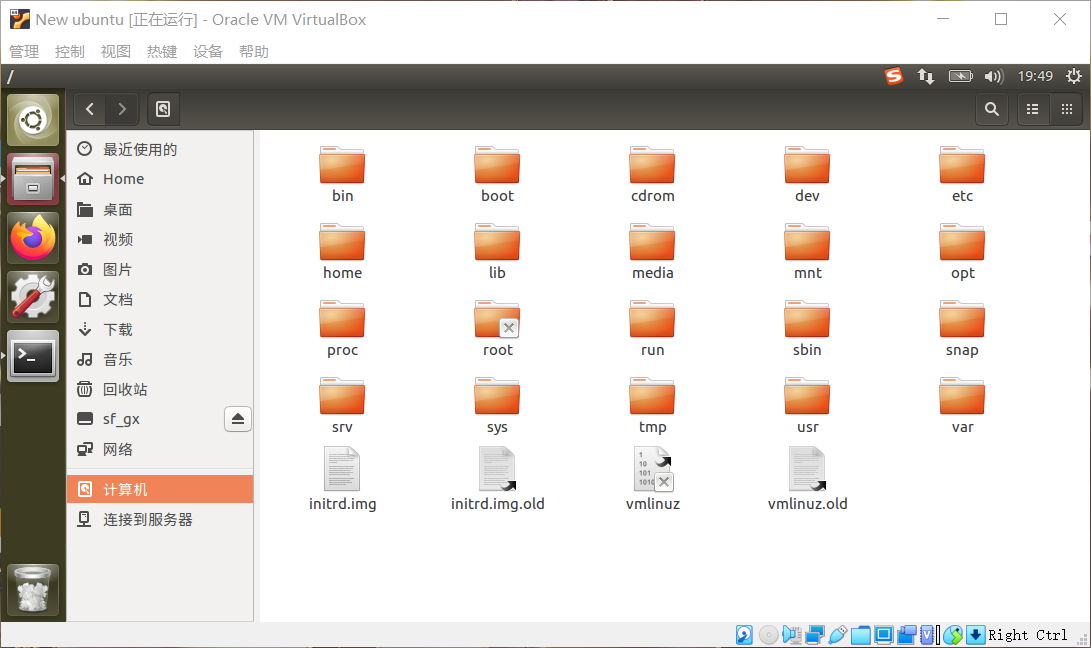The image size is (1091, 648).
Task: Open the VirtualBox 视图 menu
Action: (x=116, y=52)
